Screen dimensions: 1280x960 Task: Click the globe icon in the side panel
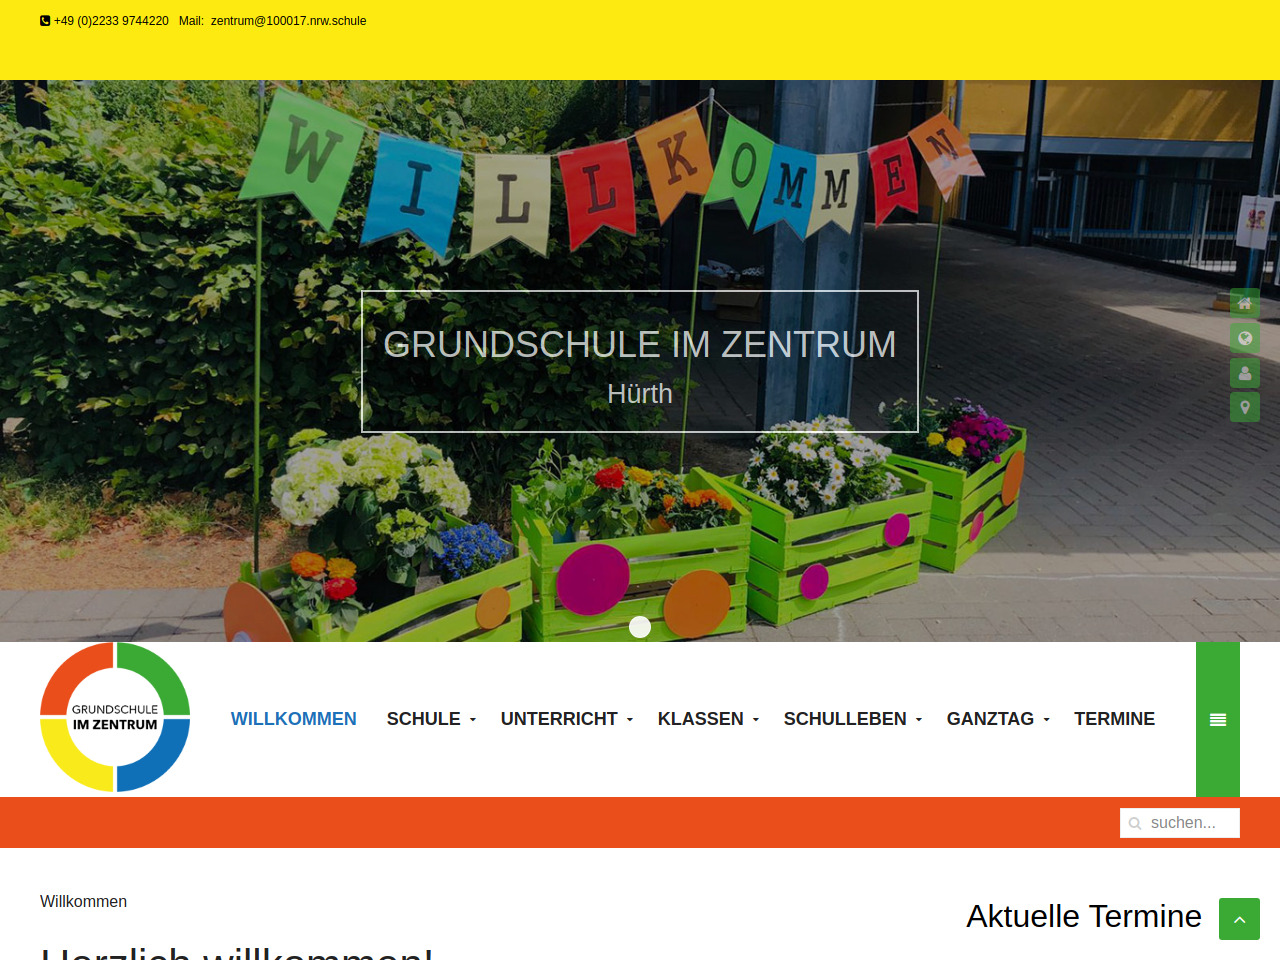(x=1245, y=338)
